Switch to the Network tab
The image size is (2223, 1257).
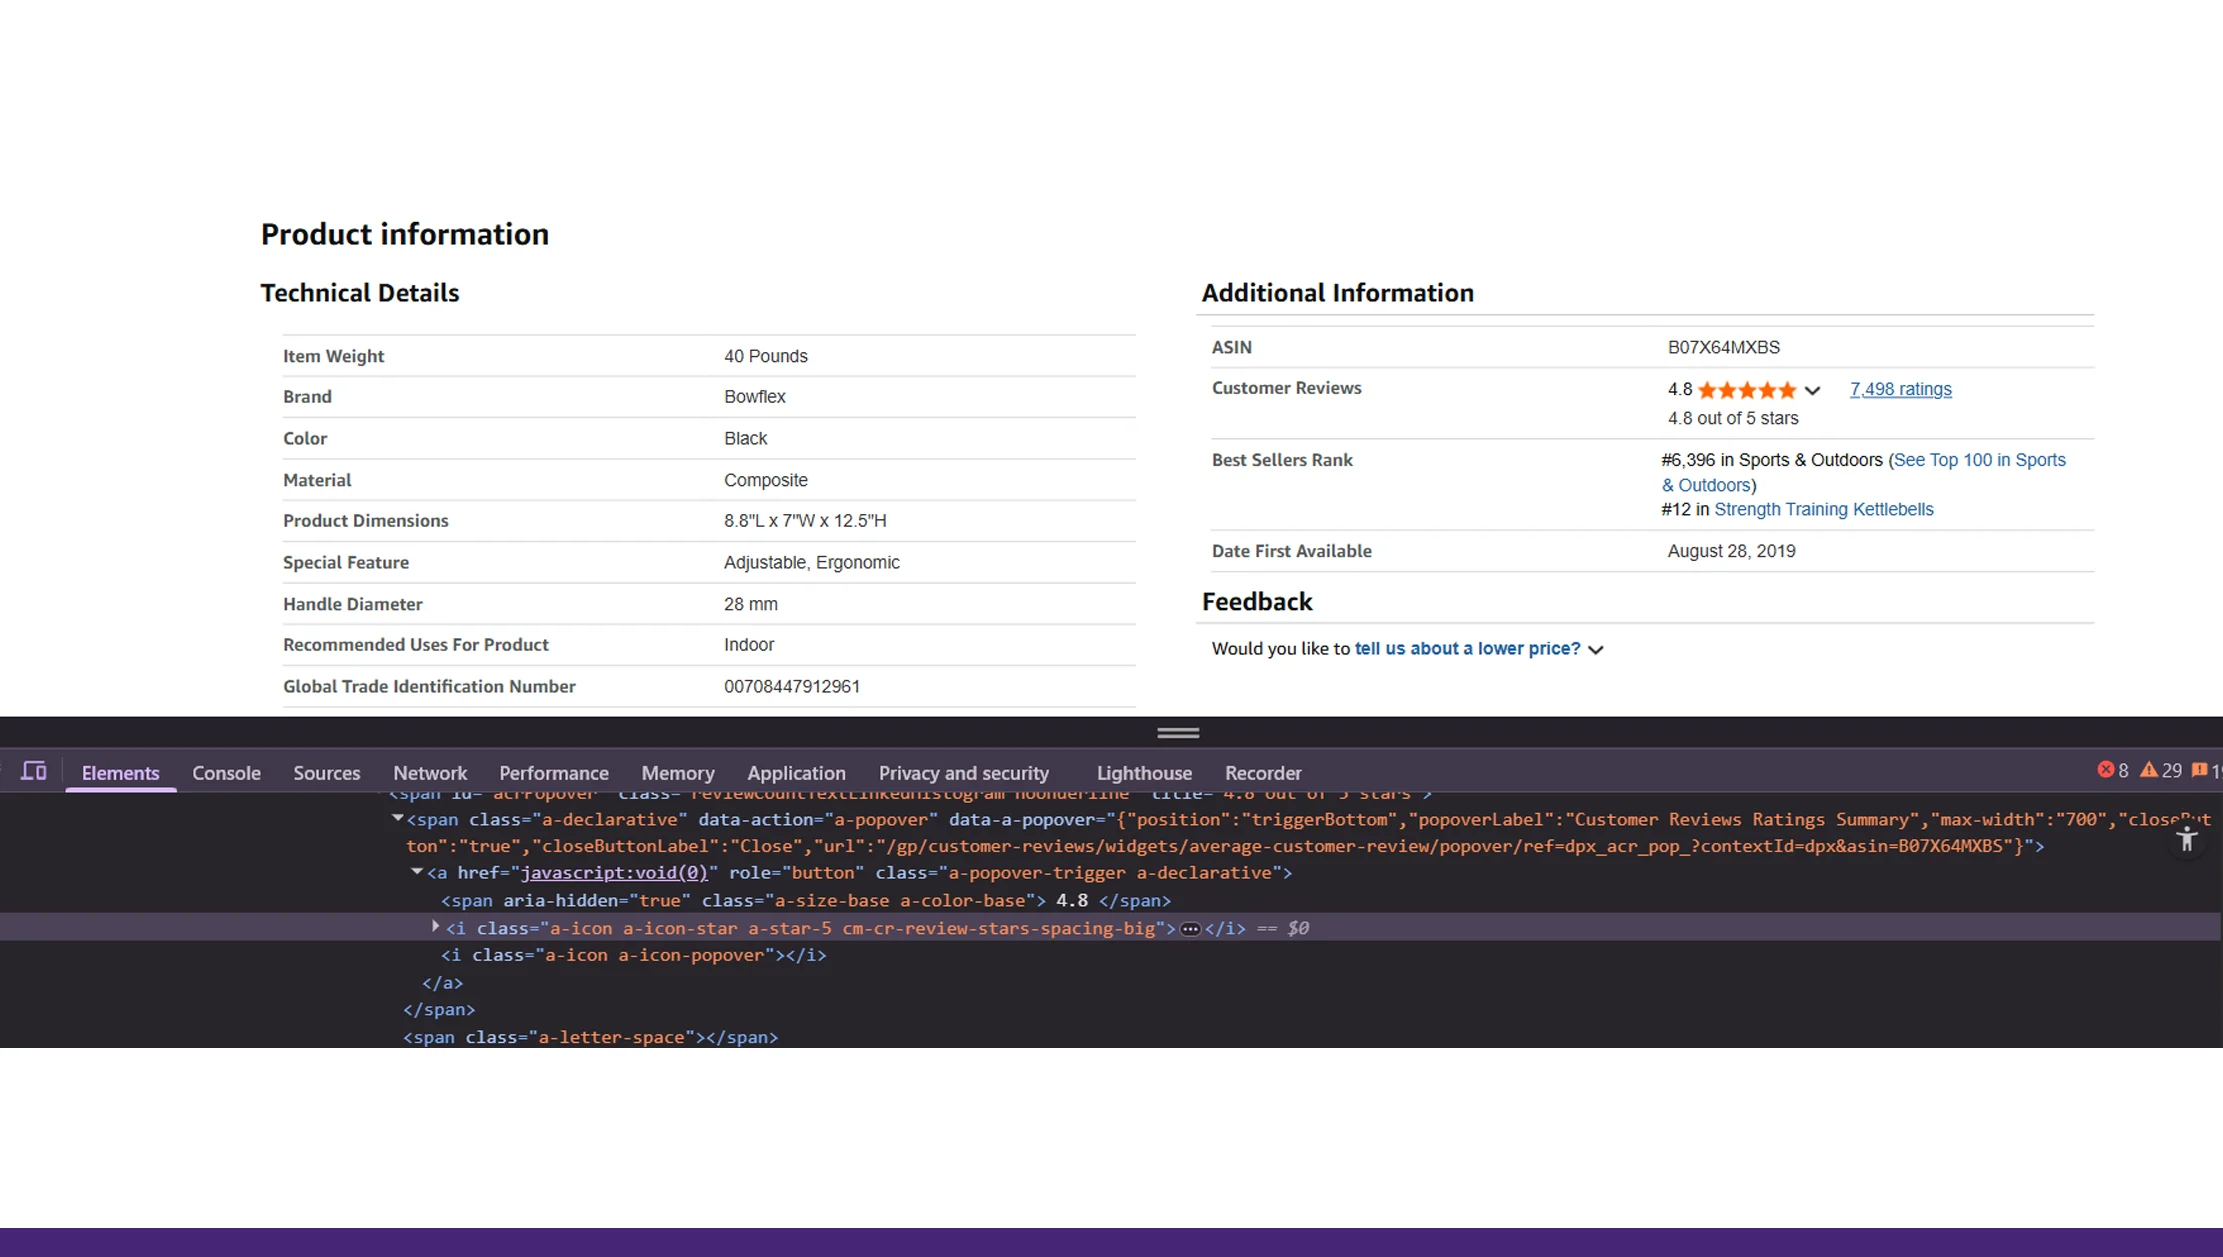coord(430,773)
